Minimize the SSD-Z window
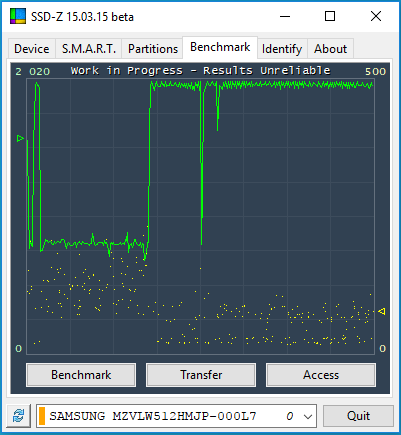 tap(285, 16)
